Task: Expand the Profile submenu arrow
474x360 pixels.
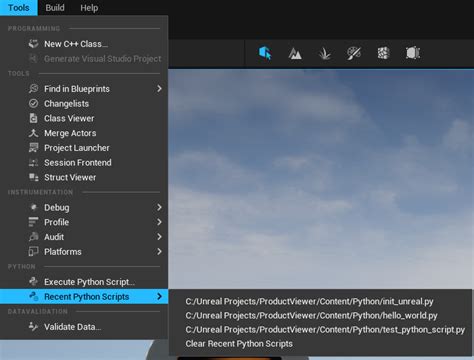Action: point(159,222)
